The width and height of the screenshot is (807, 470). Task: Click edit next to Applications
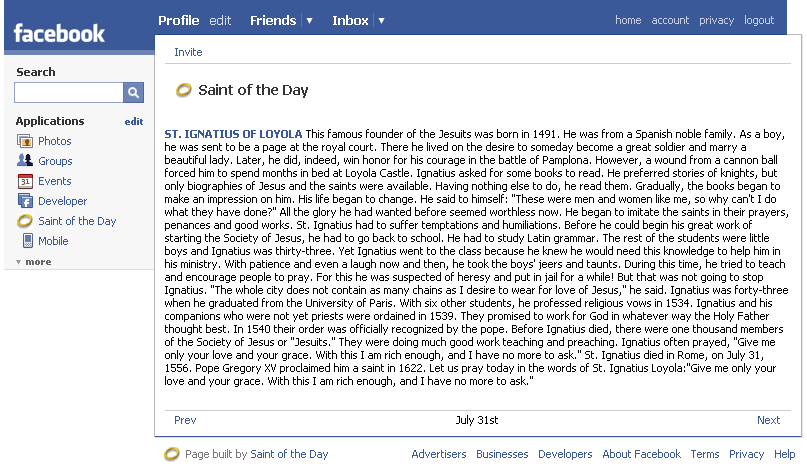tap(134, 121)
